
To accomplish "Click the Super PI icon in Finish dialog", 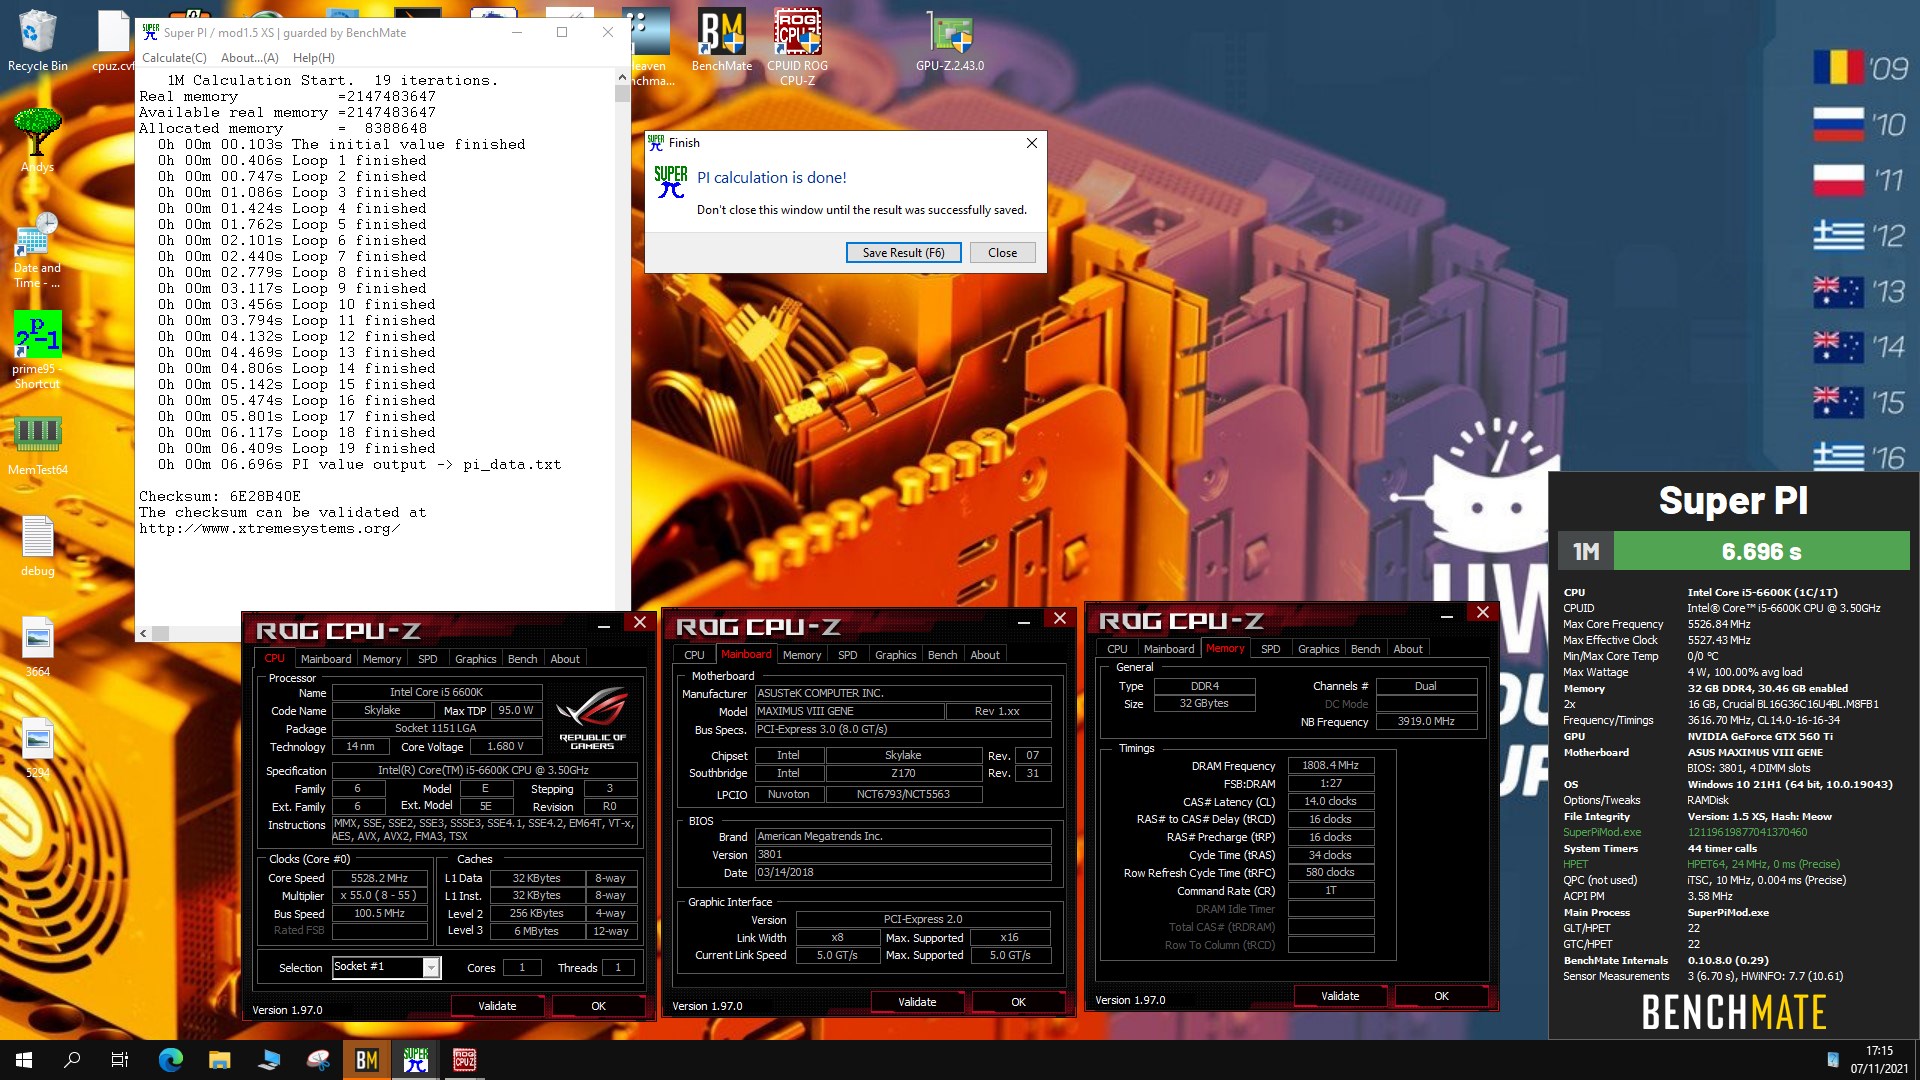I will [x=670, y=181].
